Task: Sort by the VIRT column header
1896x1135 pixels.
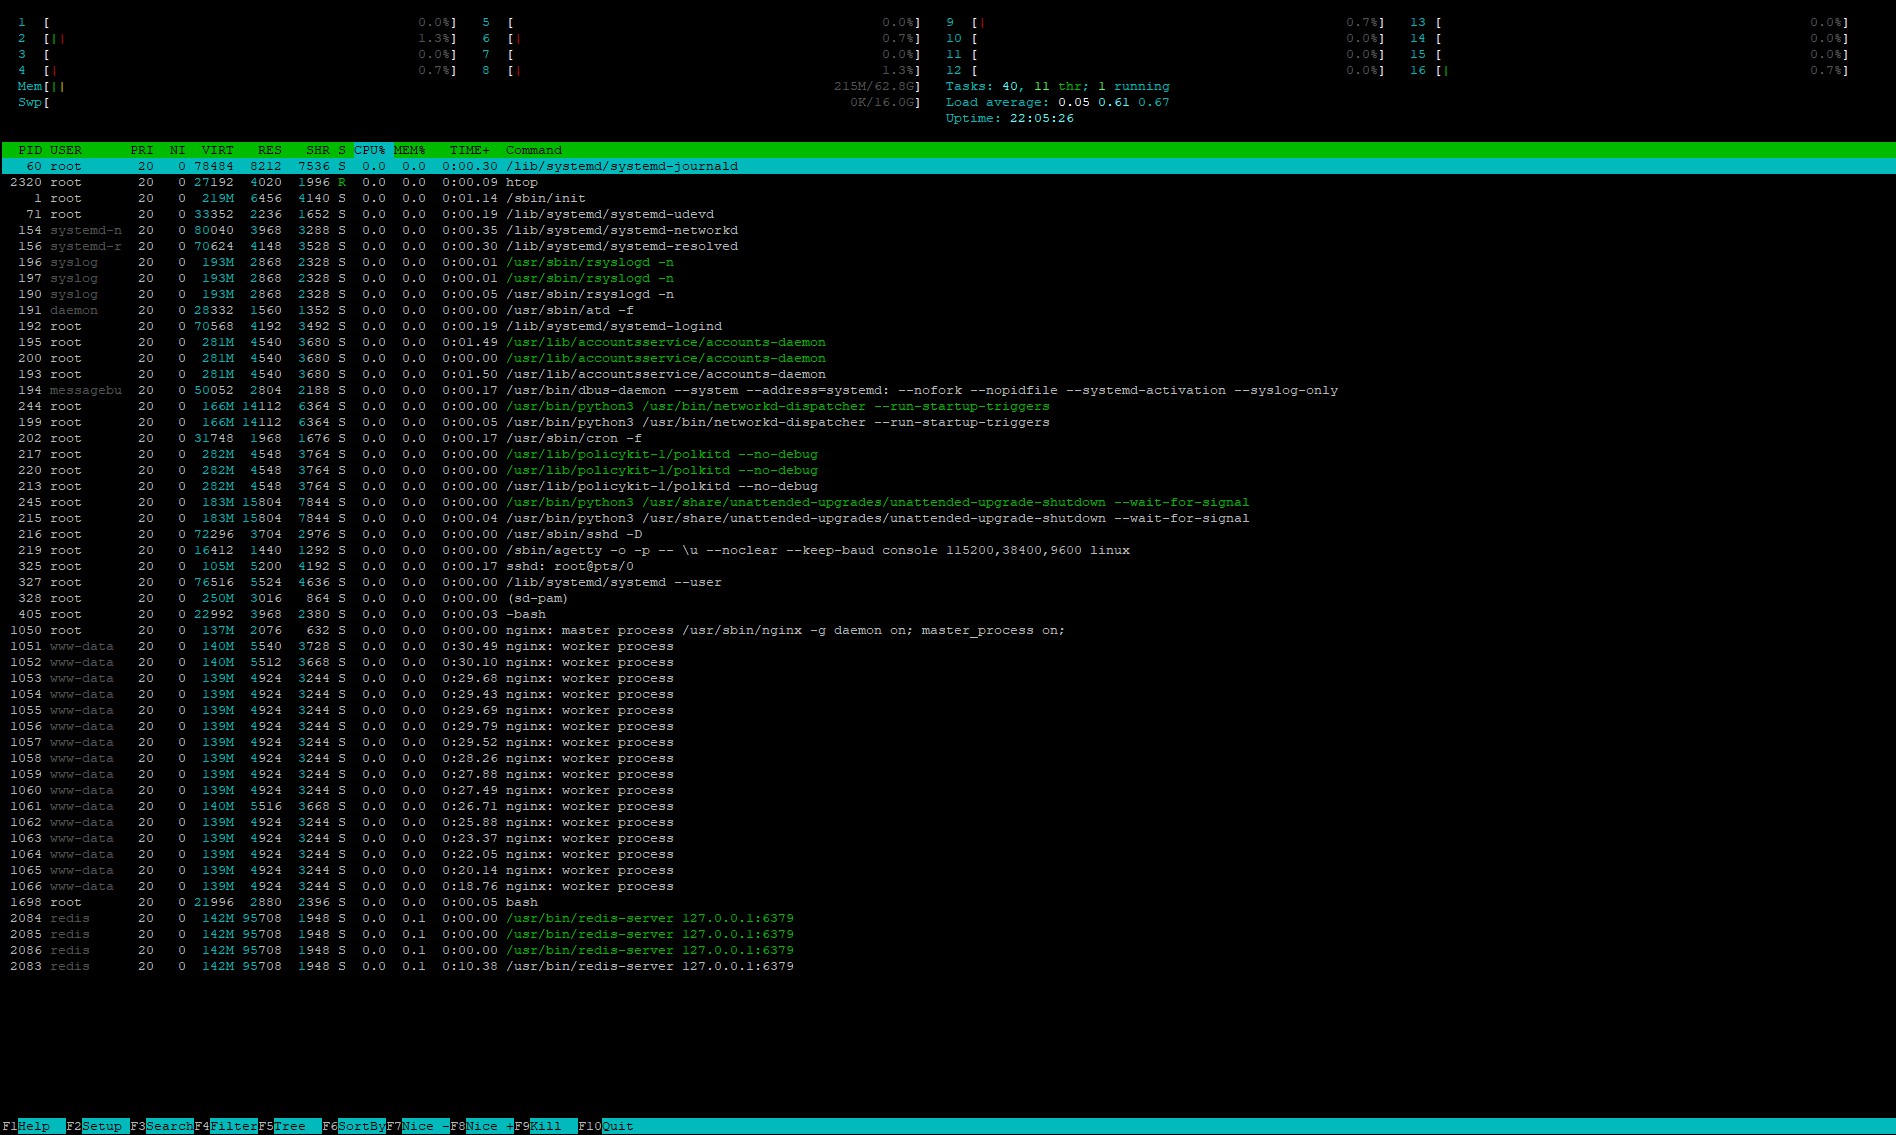Action: coord(218,150)
